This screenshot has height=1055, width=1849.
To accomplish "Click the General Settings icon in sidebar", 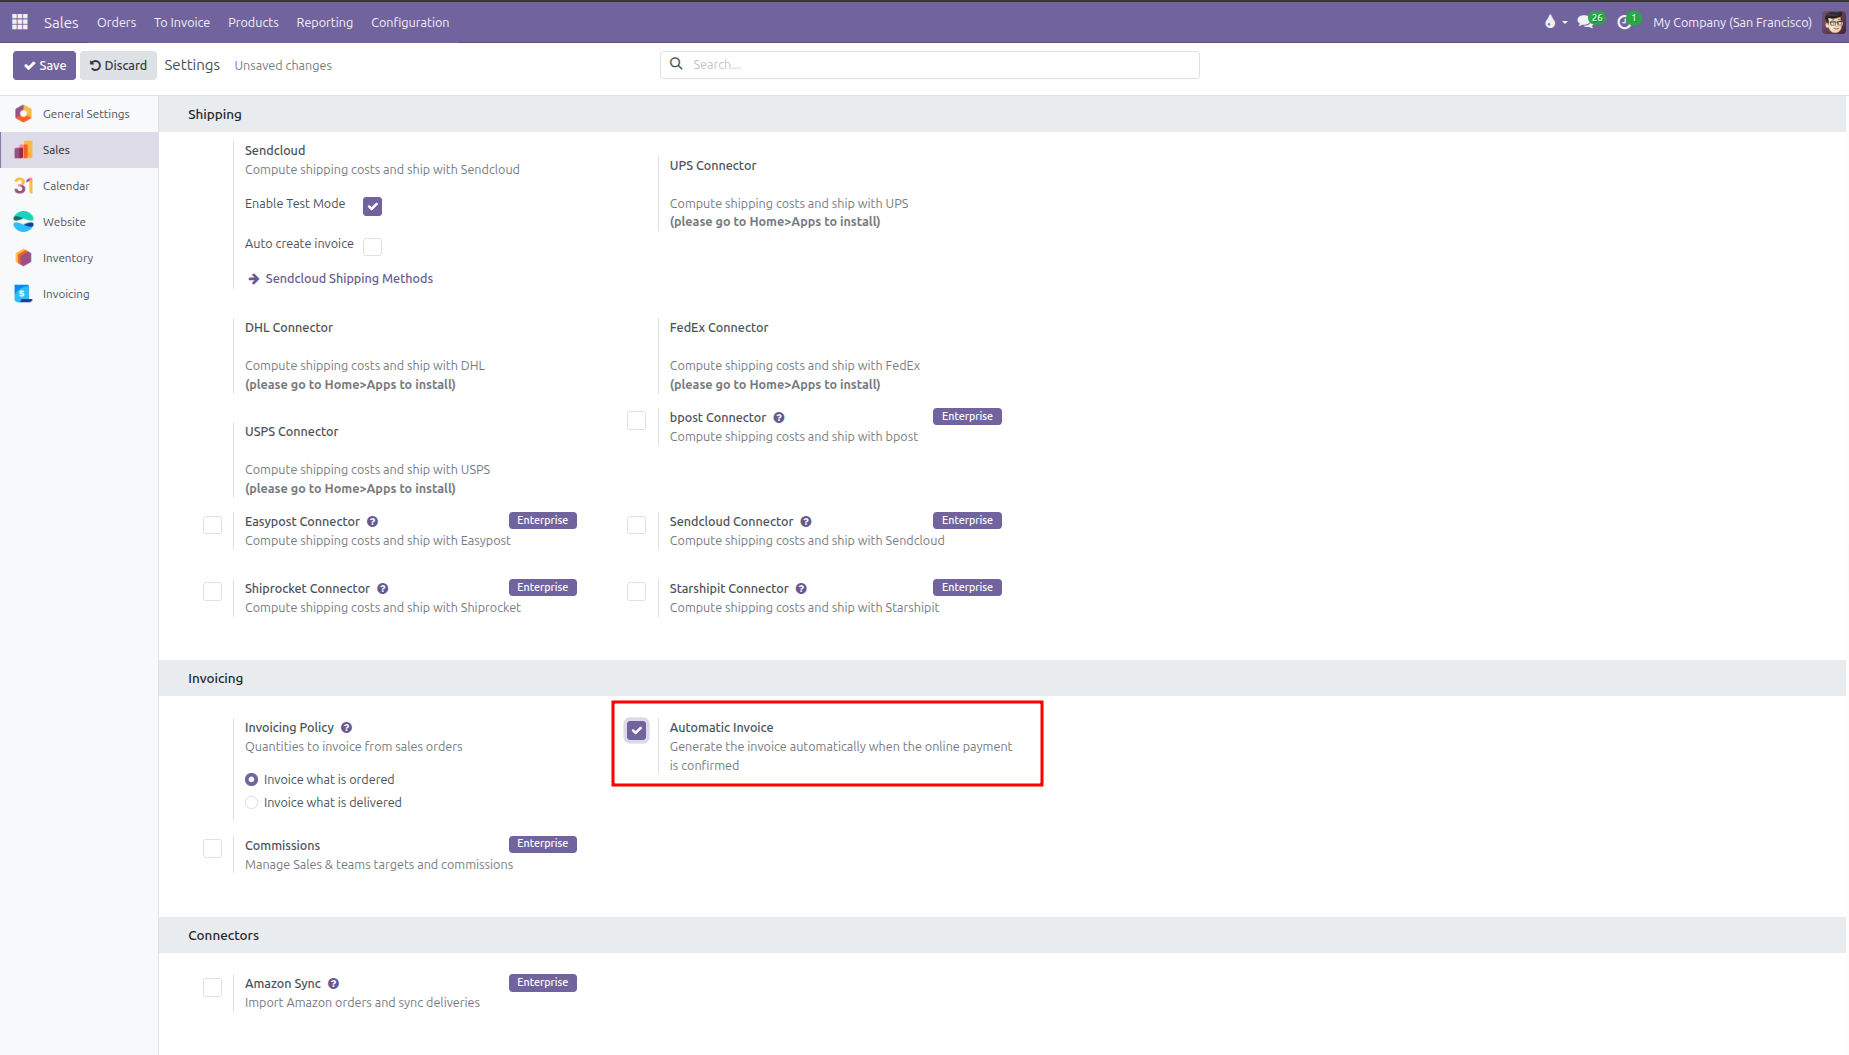I will (x=23, y=114).
